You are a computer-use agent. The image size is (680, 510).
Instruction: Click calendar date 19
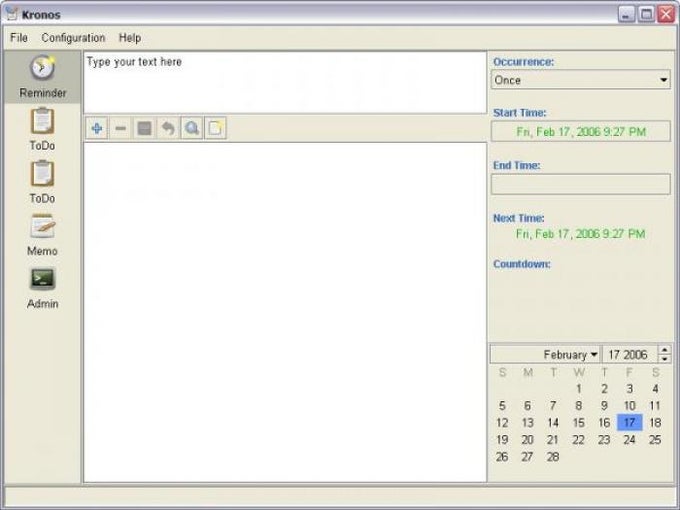pos(502,439)
